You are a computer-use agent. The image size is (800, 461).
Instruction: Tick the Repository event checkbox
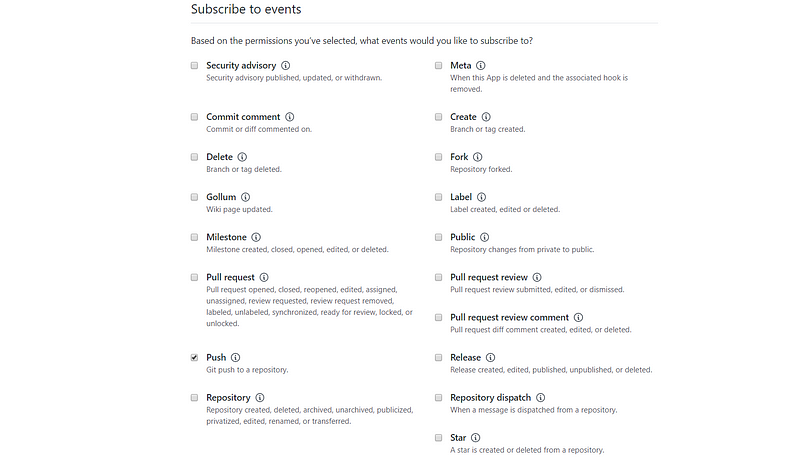coord(195,397)
